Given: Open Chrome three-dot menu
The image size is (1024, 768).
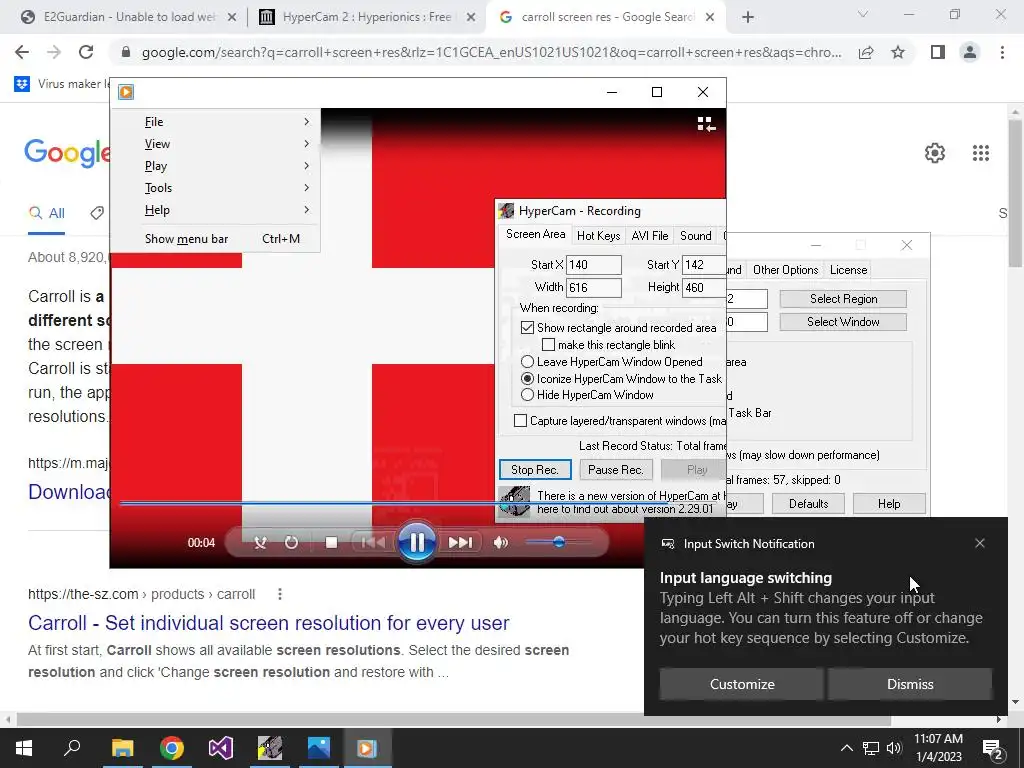Looking at the screenshot, I should (1002, 52).
